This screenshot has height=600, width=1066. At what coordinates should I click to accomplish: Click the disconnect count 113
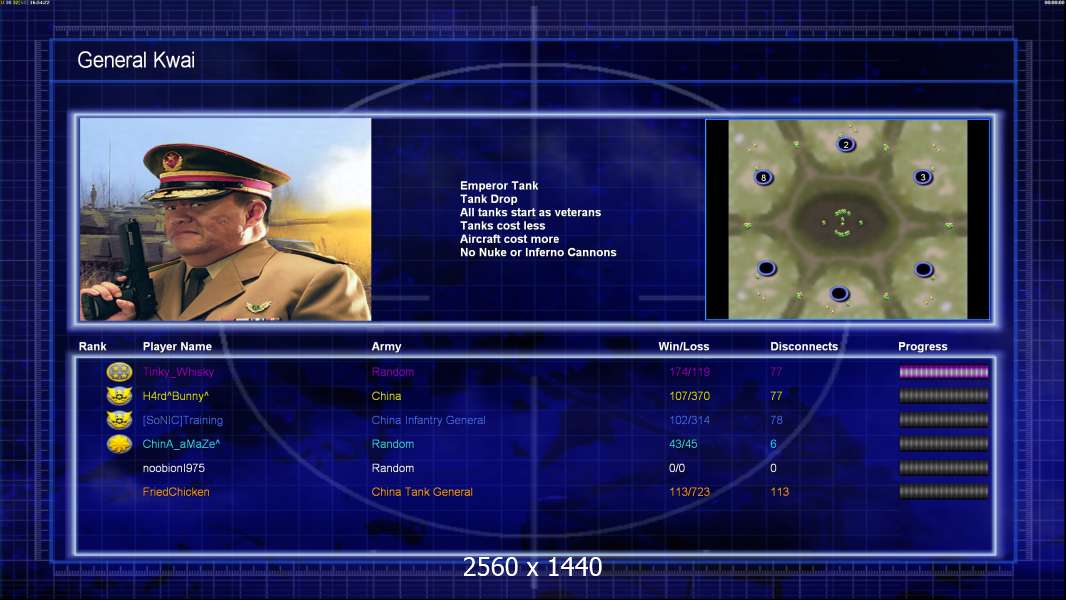click(779, 491)
